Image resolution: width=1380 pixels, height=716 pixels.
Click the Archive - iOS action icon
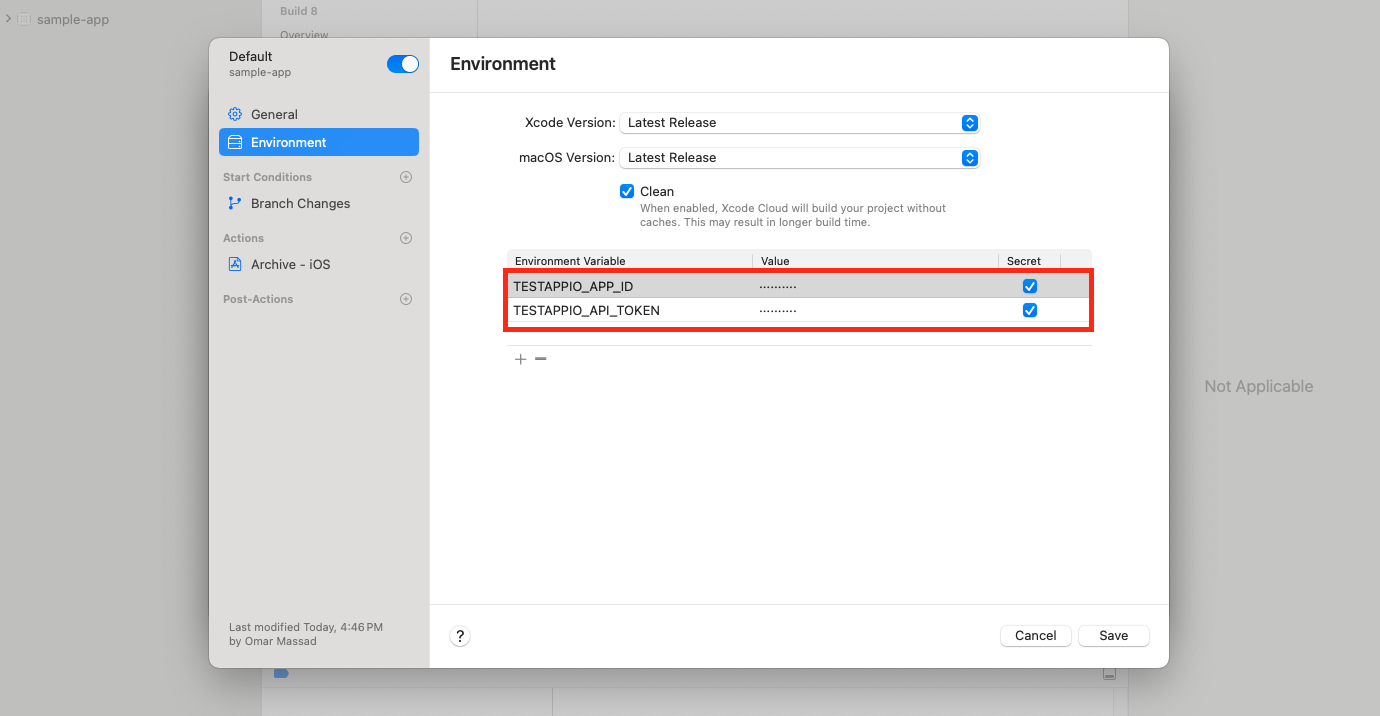[x=235, y=264]
